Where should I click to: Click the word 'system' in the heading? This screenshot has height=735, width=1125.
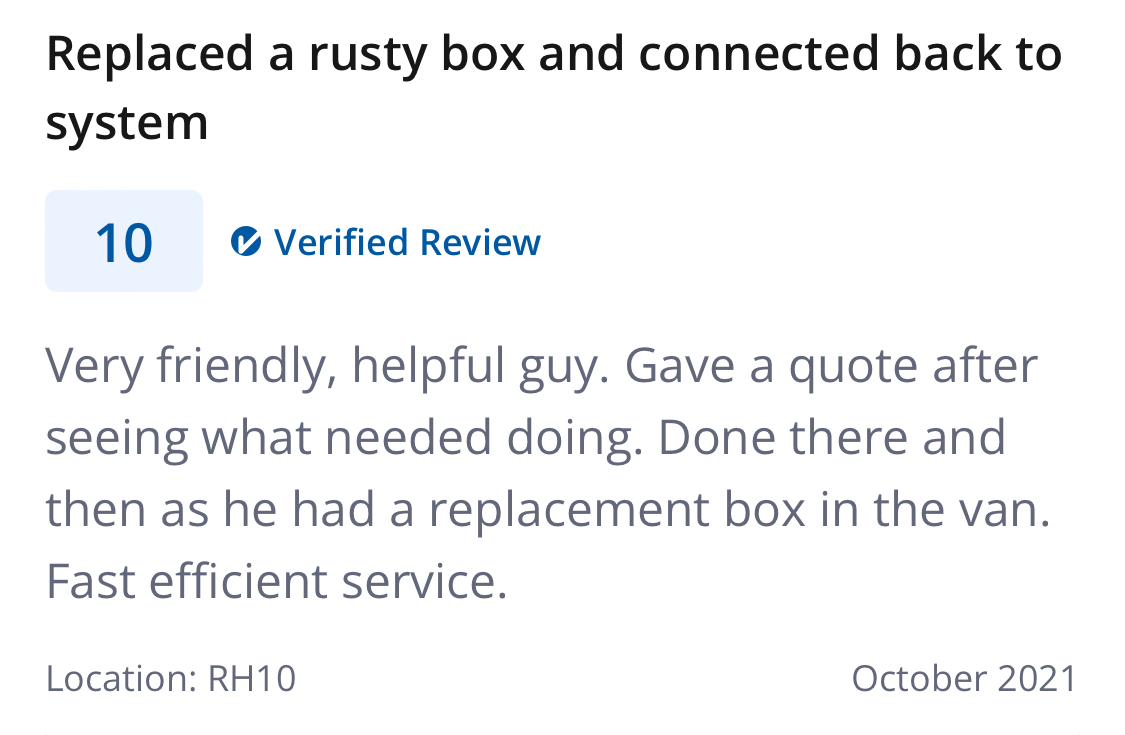pyautogui.click(x=127, y=123)
